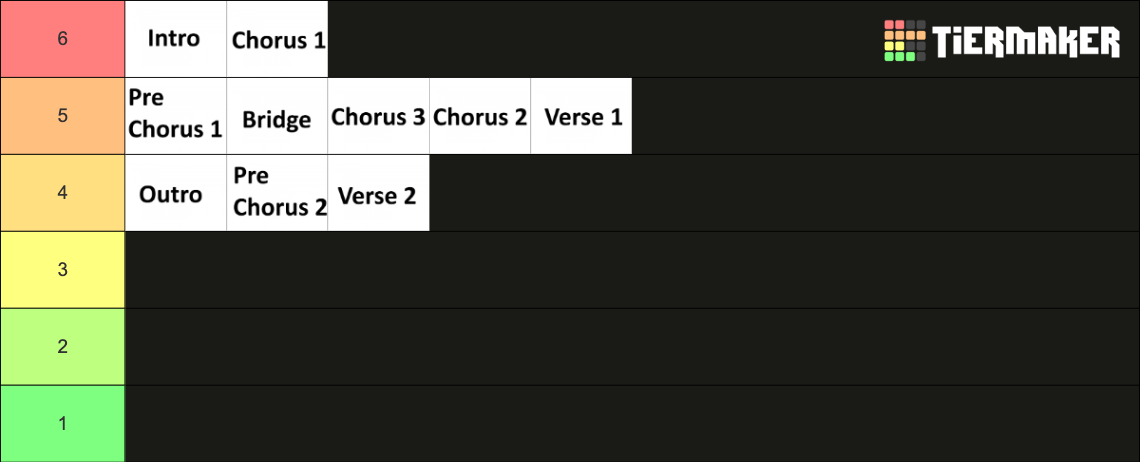The width and height of the screenshot is (1140, 462).
Task: Click the yellow tier 3 label
Action: [x=63, y=270]
